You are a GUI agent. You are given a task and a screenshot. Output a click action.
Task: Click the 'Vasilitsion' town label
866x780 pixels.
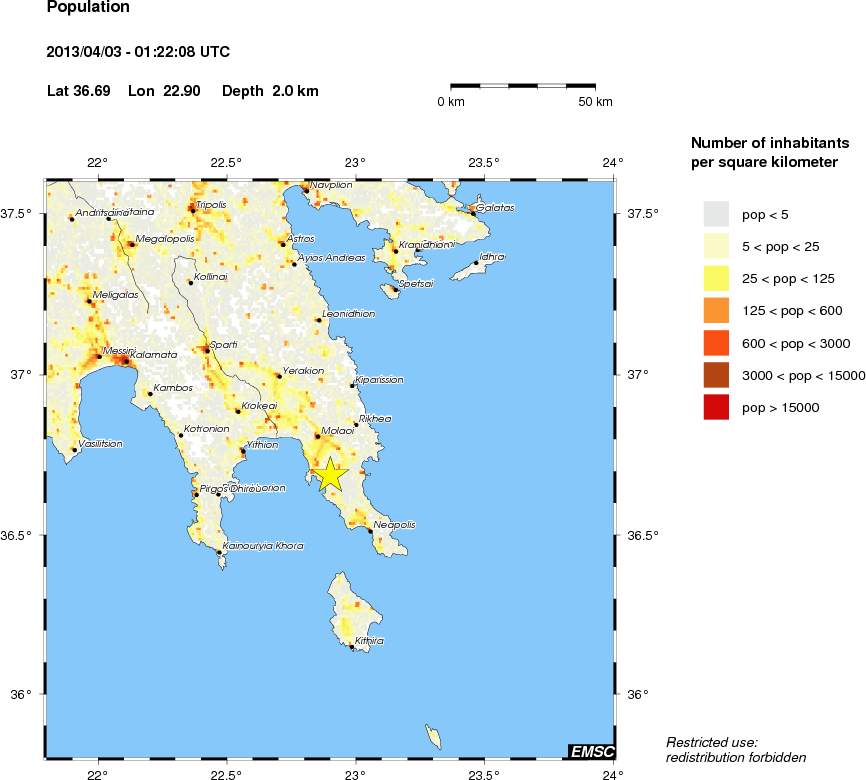coord(101,444)
